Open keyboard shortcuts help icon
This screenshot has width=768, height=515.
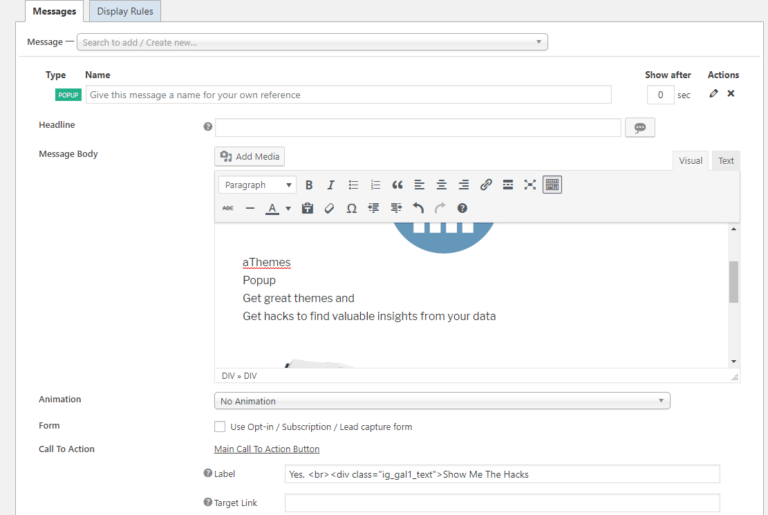click(462, 208)
